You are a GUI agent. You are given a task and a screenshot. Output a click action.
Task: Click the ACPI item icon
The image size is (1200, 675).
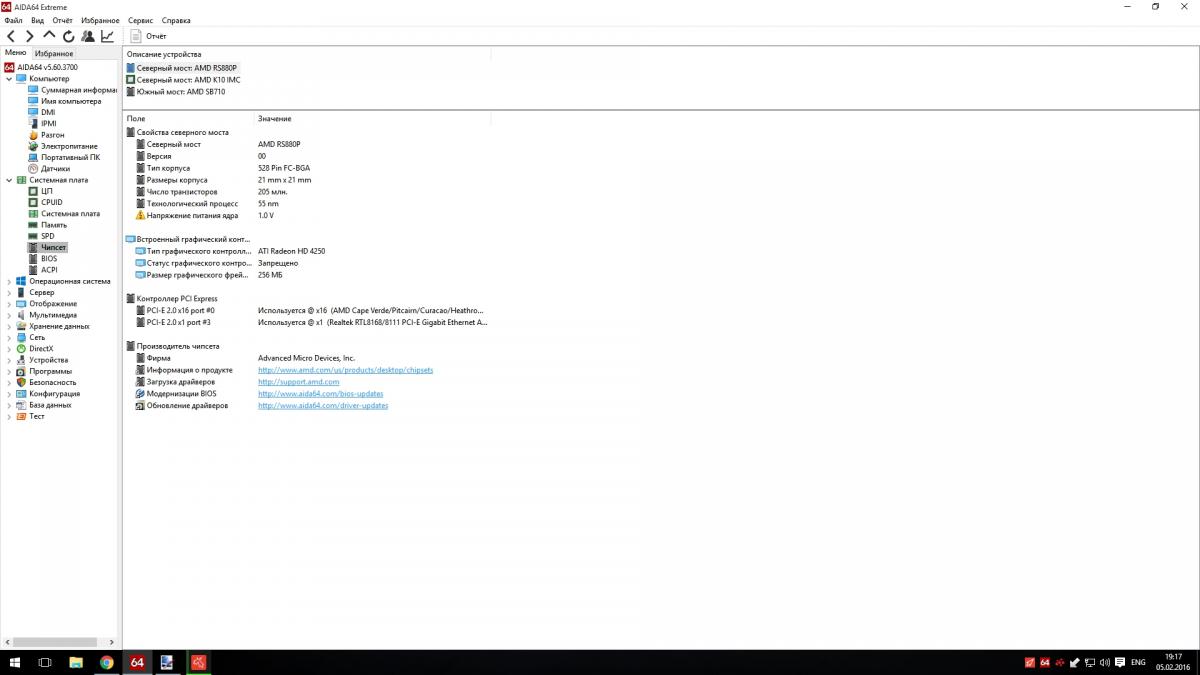(x=33, y=270)
